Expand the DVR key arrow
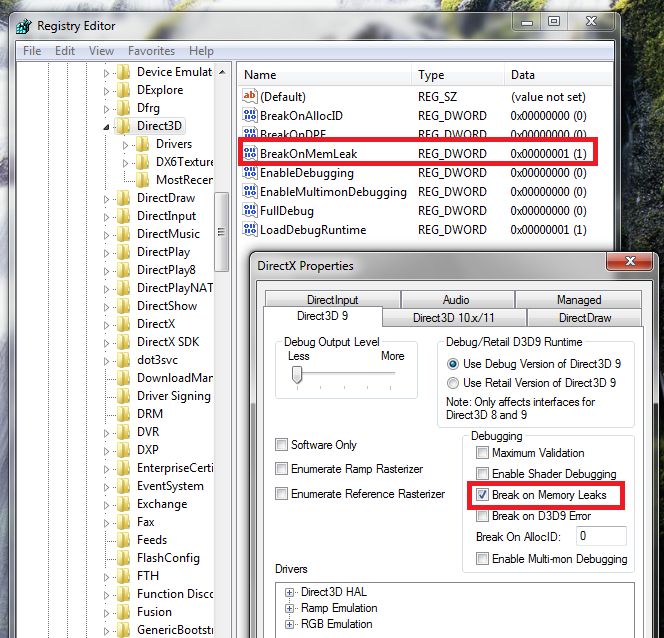 point(106,433)
